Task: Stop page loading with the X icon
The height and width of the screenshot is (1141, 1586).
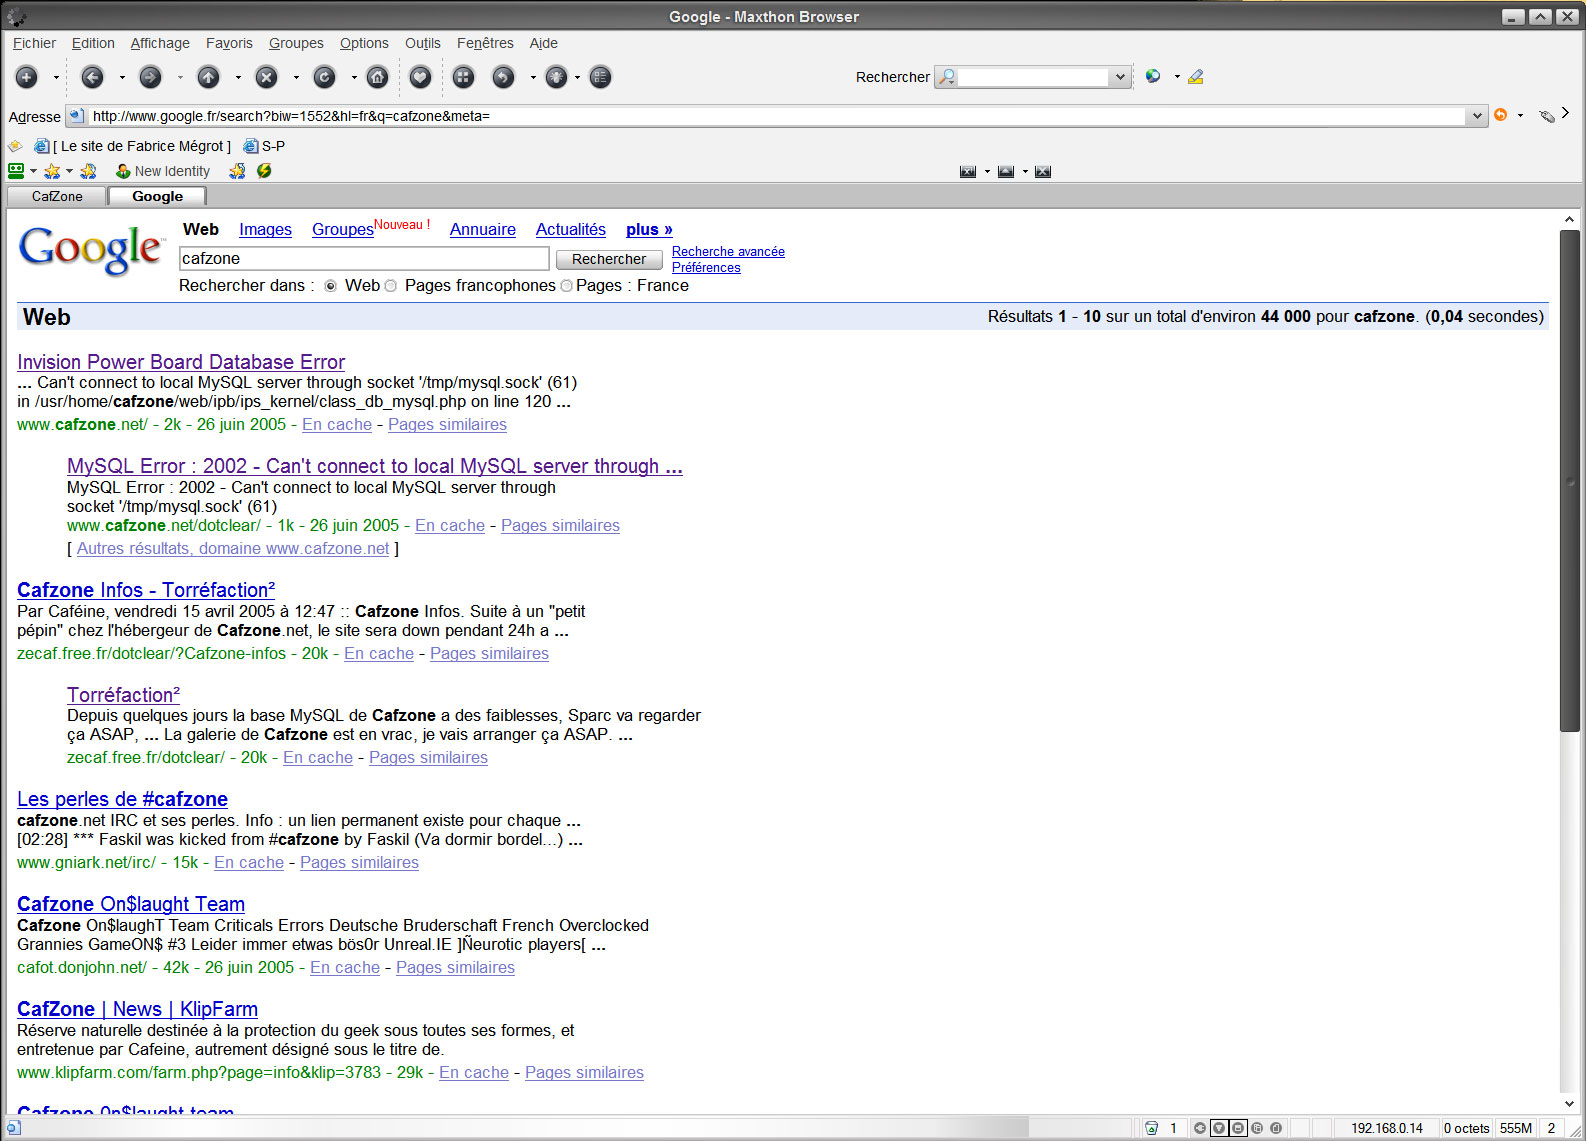Action: pyautogui.click(x=266, y=77)
